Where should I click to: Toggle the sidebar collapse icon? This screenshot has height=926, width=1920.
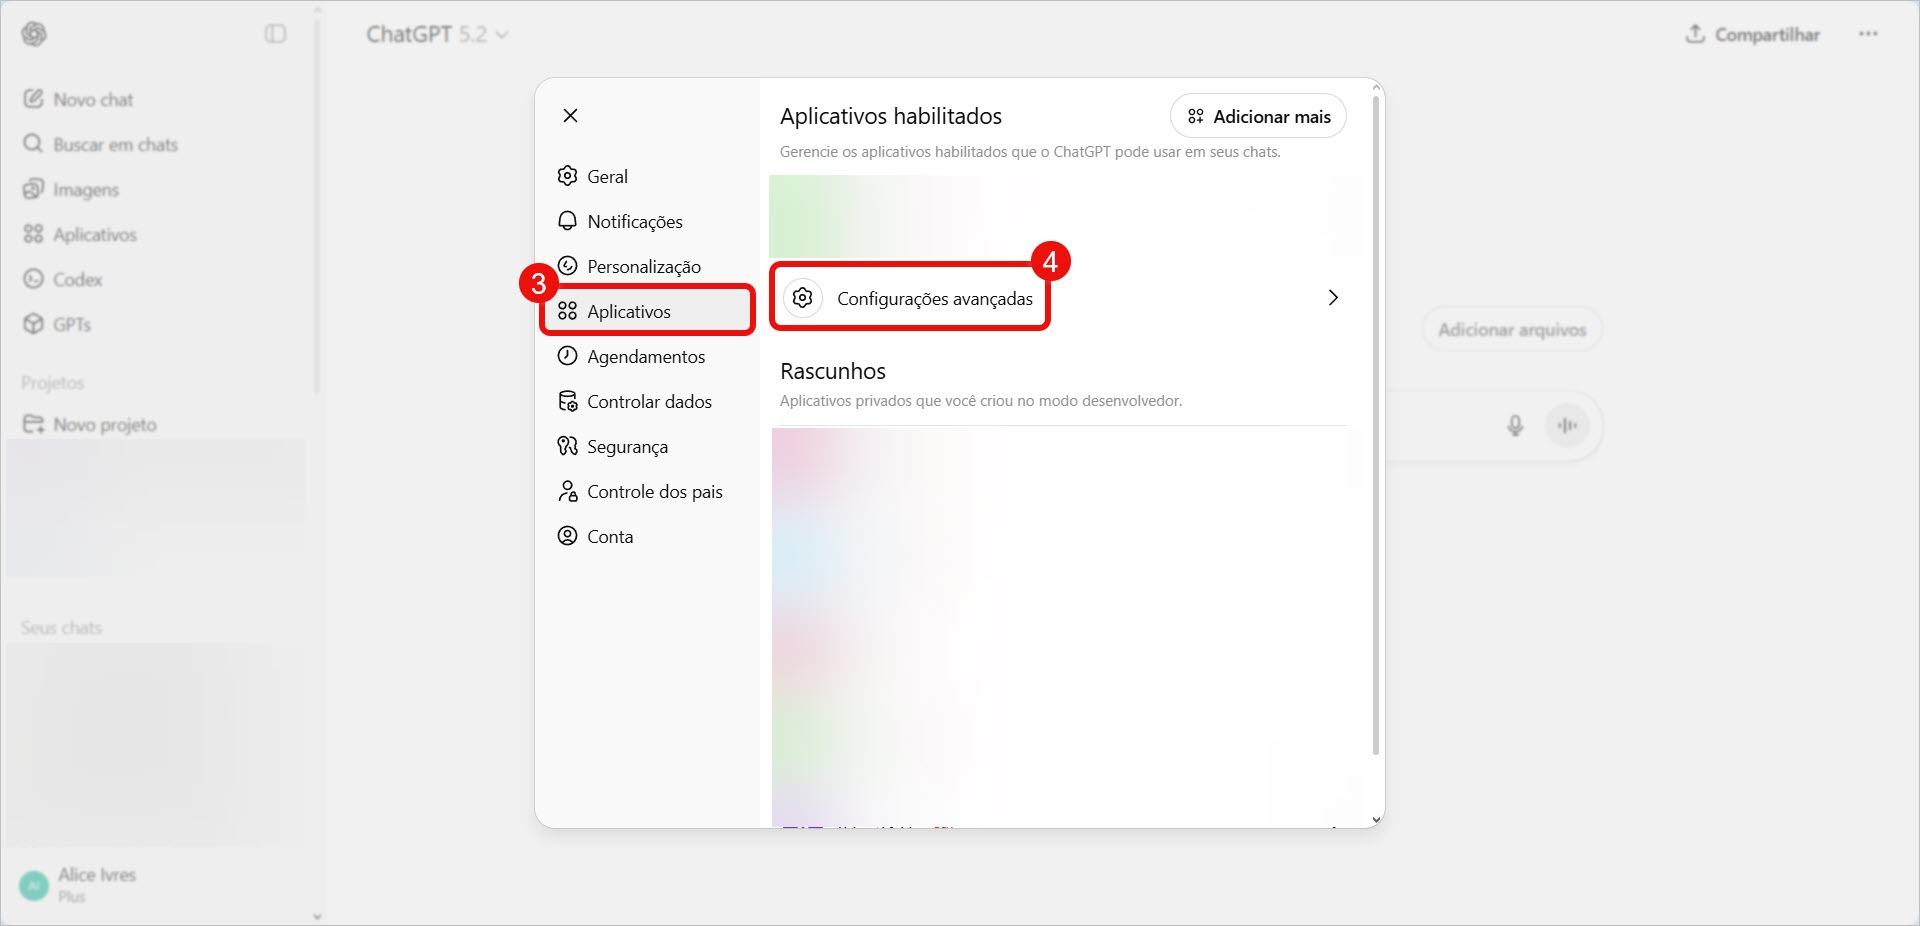click(x=275, y=35)
